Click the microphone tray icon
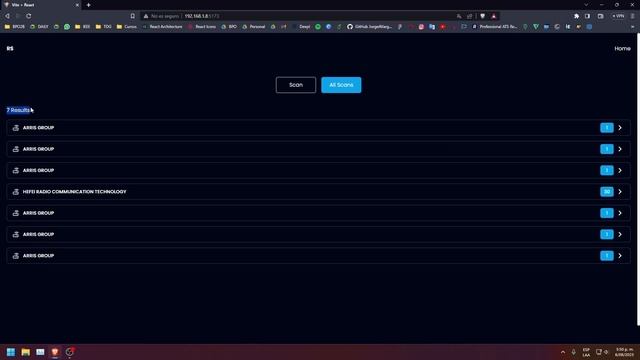Image resolution: width=640 pixels, height=360 pixels. coord(573,352)
